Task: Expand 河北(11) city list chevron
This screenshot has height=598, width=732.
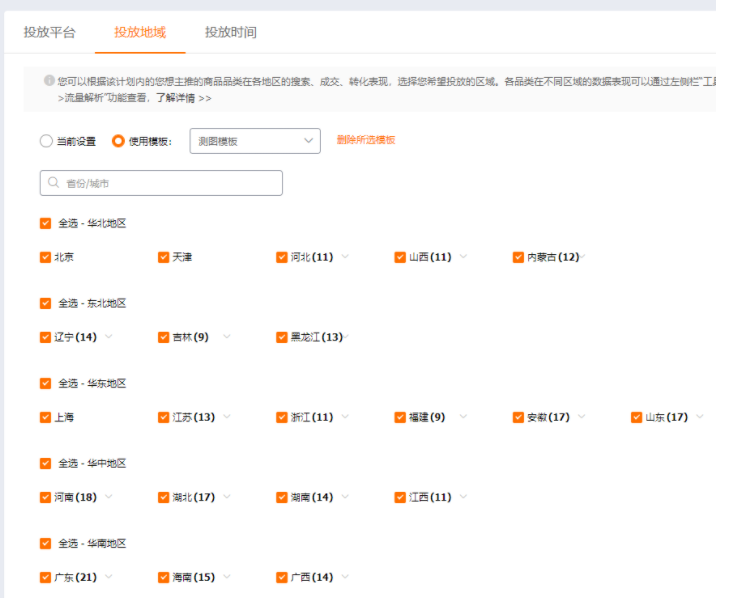Action: pyautogui.click(x=345, y=257)
